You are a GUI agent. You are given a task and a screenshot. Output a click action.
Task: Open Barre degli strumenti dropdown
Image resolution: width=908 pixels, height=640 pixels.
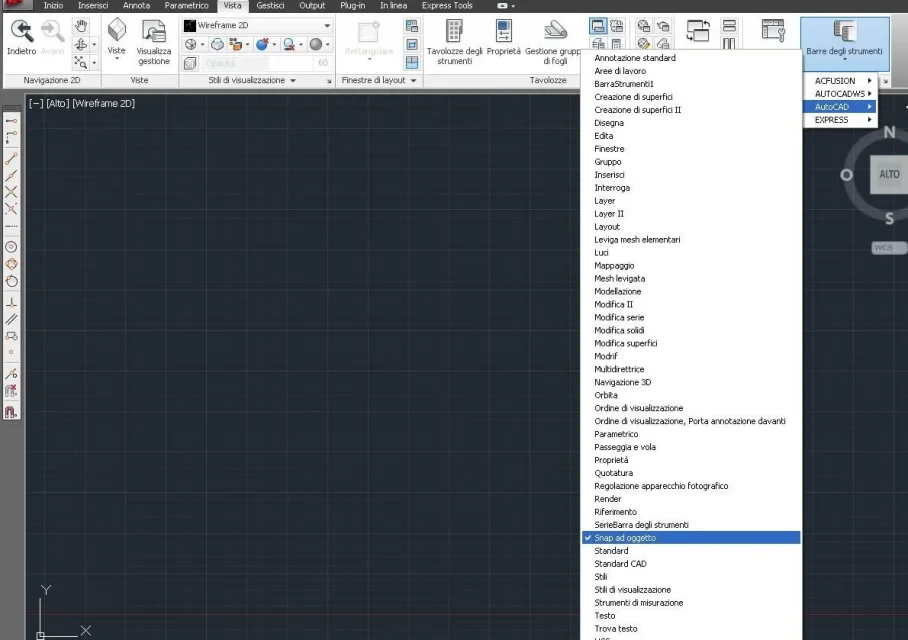(844, 43)
